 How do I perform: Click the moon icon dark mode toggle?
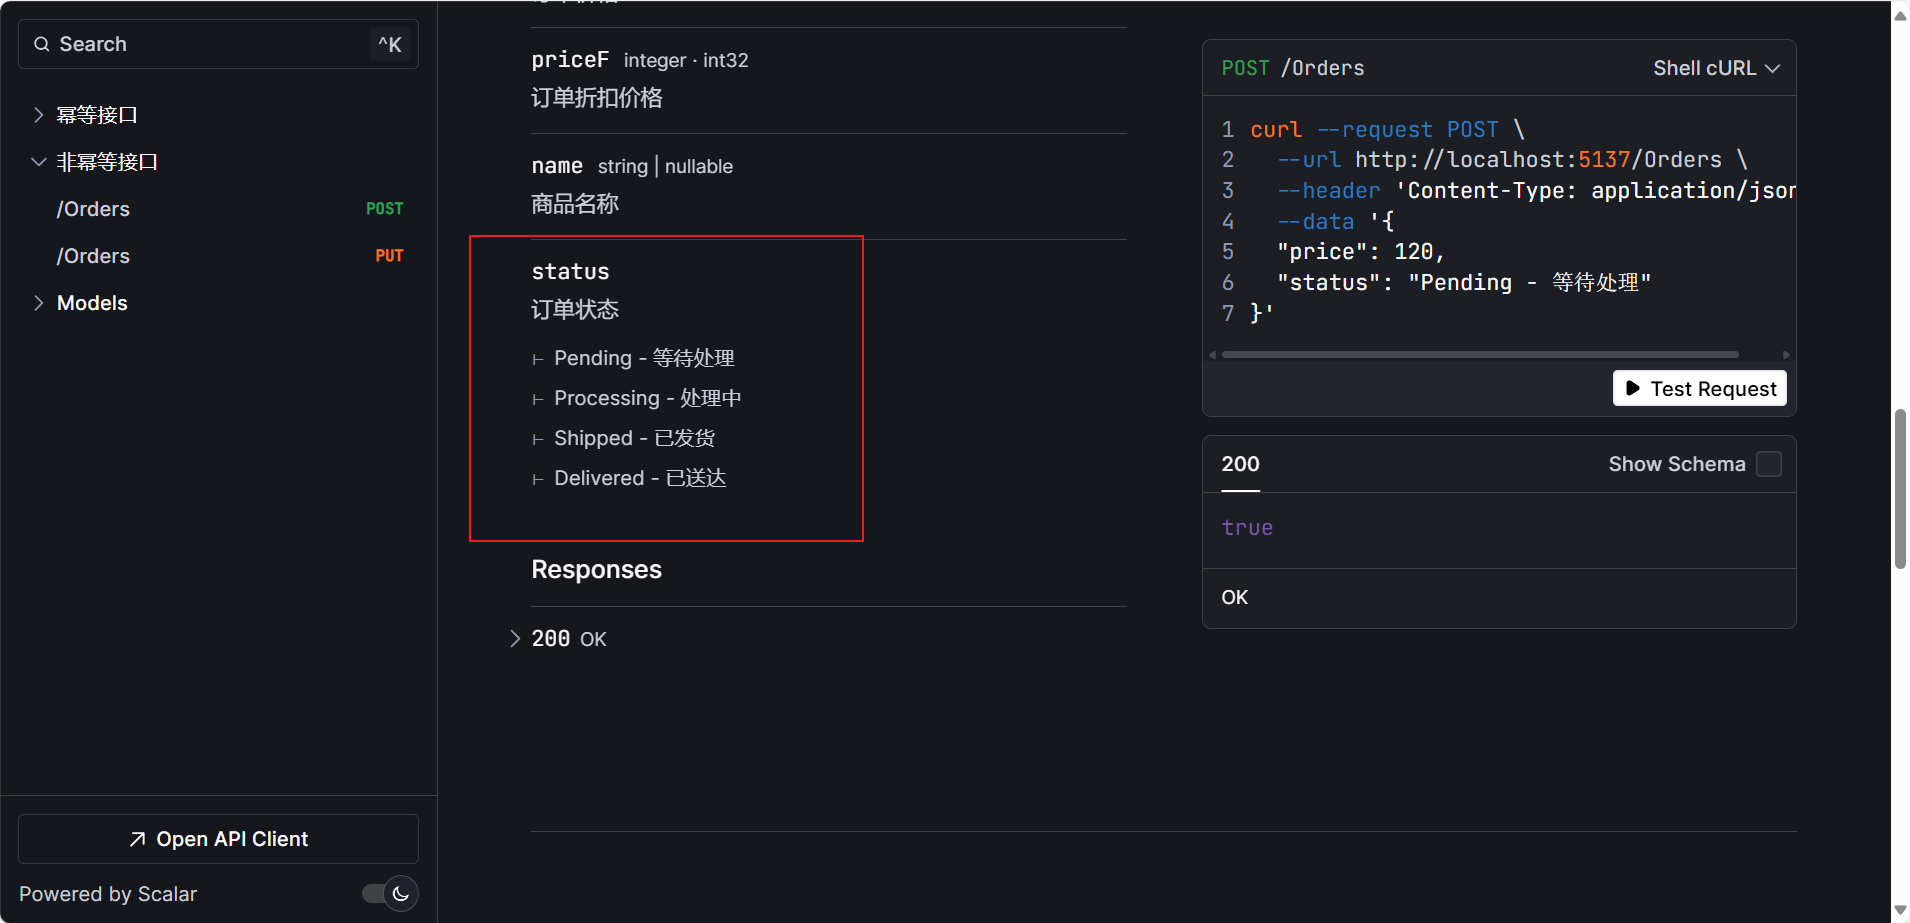pyautogui.click(x=400, y=894)
